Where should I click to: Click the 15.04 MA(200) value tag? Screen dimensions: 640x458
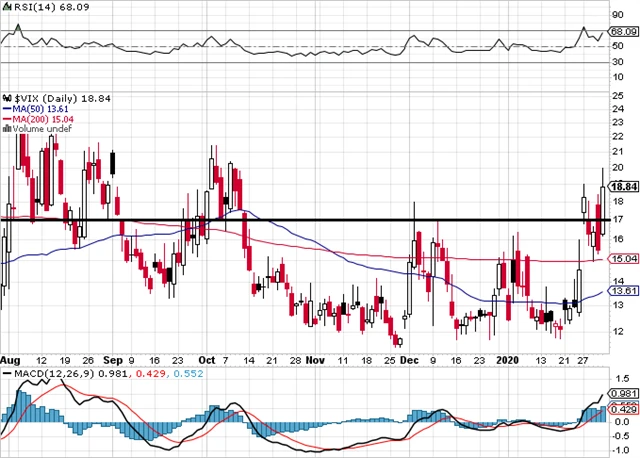pyautogui.click(x=623, y=258)
